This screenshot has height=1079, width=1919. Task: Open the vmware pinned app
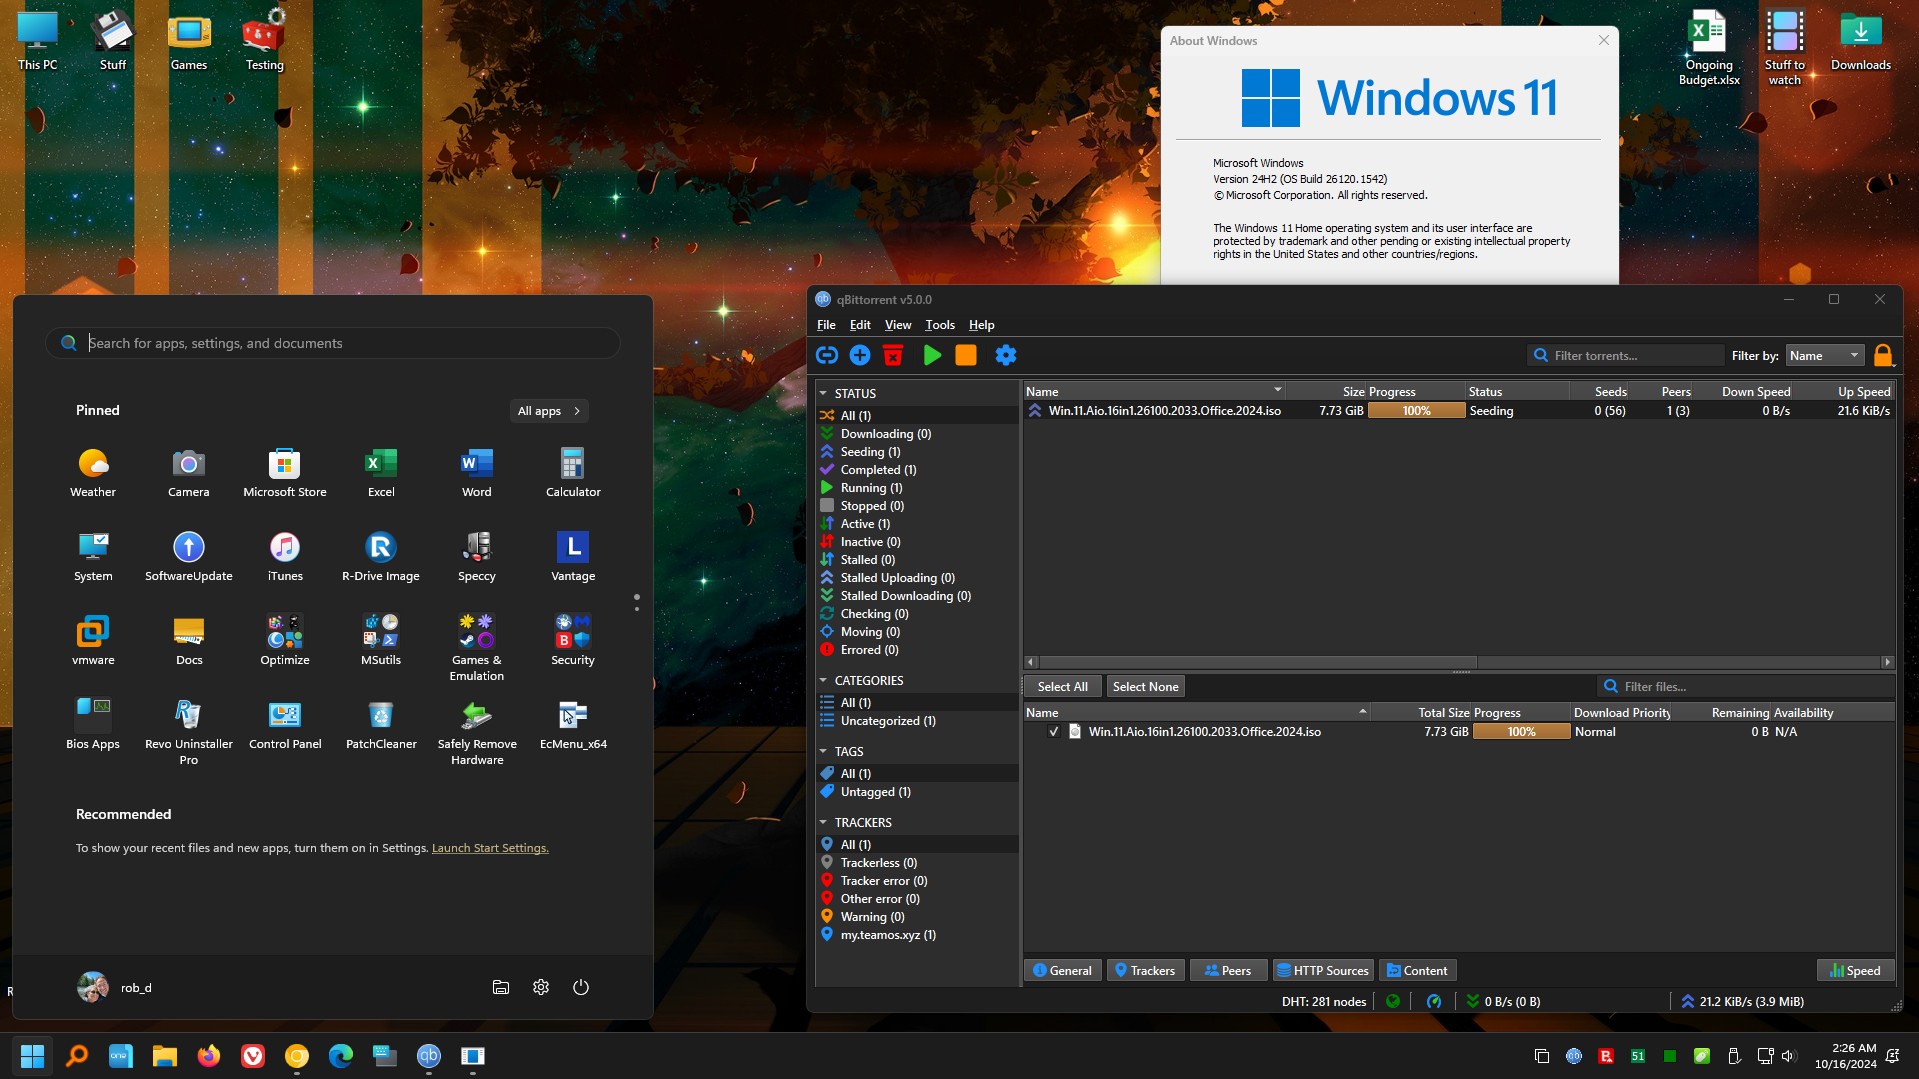tap(93, 640)
